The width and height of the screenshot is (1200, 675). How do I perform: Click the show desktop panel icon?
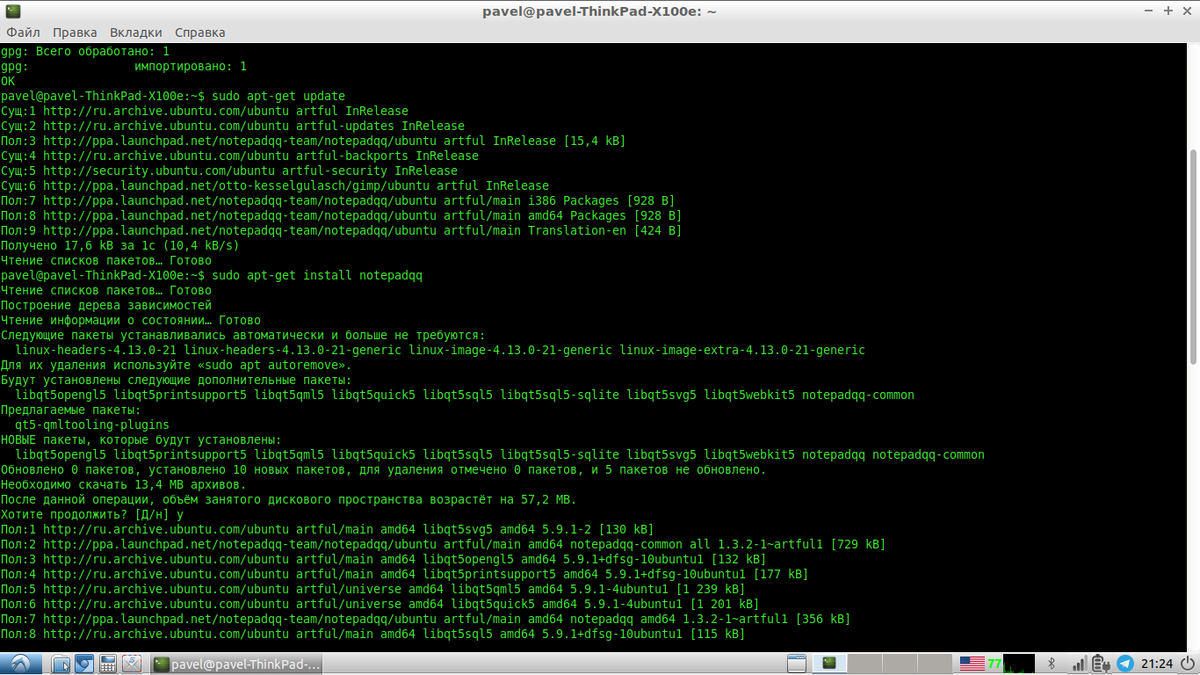(x=797, y=663)
